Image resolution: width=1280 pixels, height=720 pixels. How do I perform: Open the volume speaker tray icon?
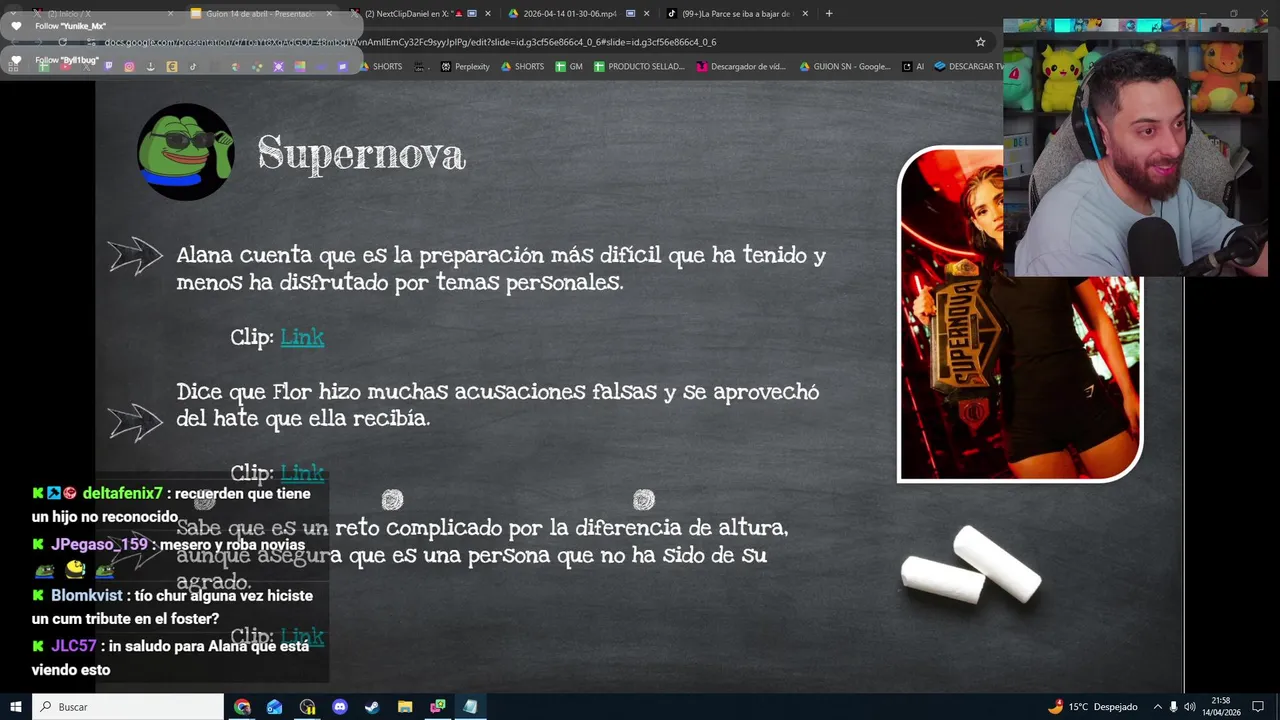pyautogui.click(x=1189, y=707)
